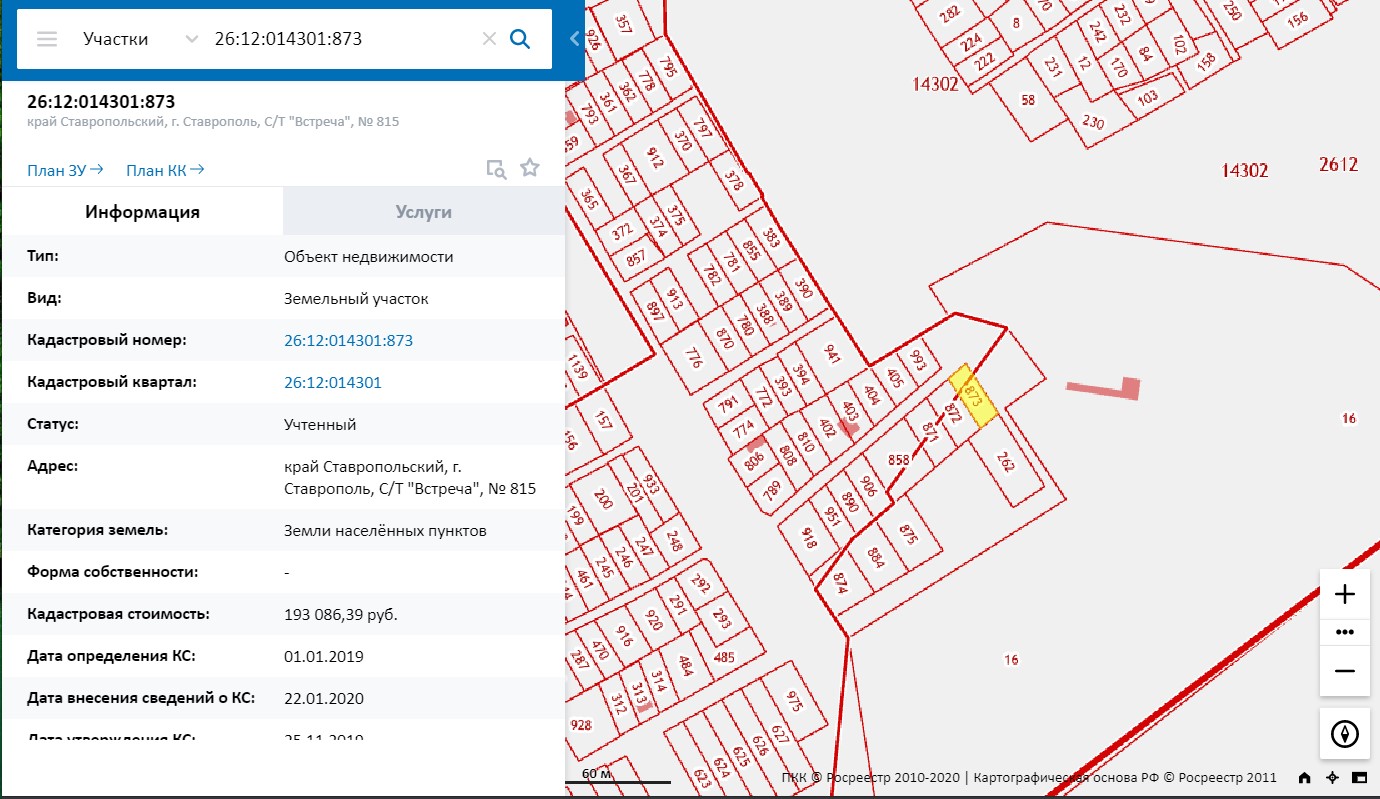
Task: Click the 'Земли населённых пунктов' value
Action: point(385,531)
